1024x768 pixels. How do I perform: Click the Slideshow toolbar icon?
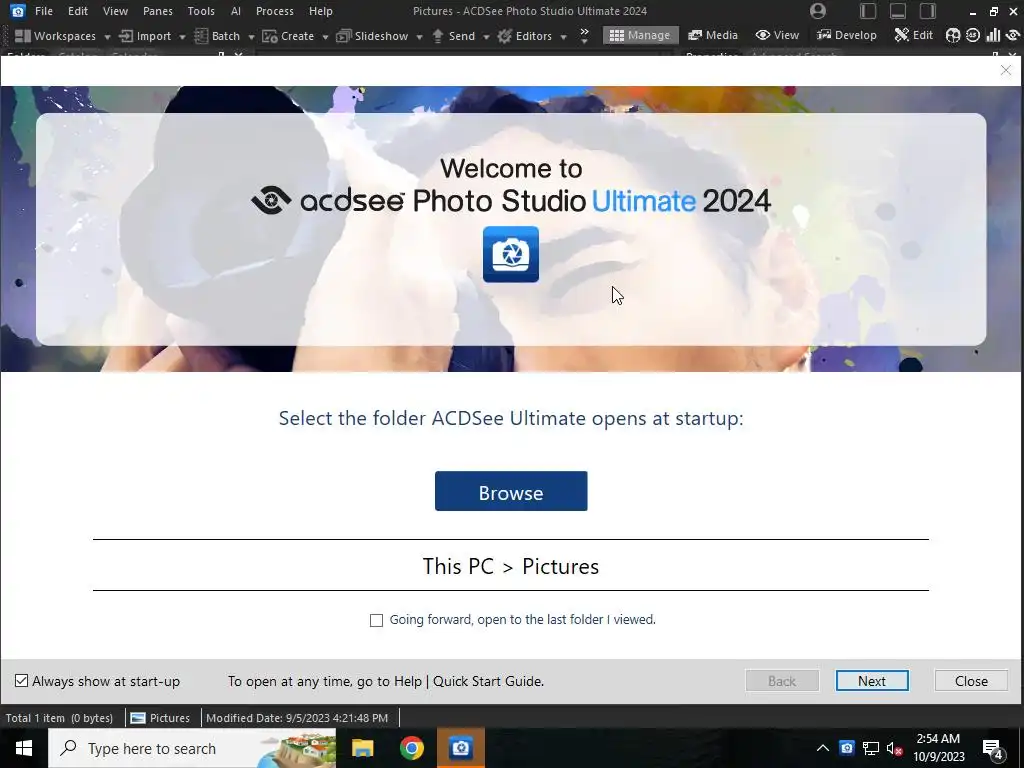(x=344, y=36)
